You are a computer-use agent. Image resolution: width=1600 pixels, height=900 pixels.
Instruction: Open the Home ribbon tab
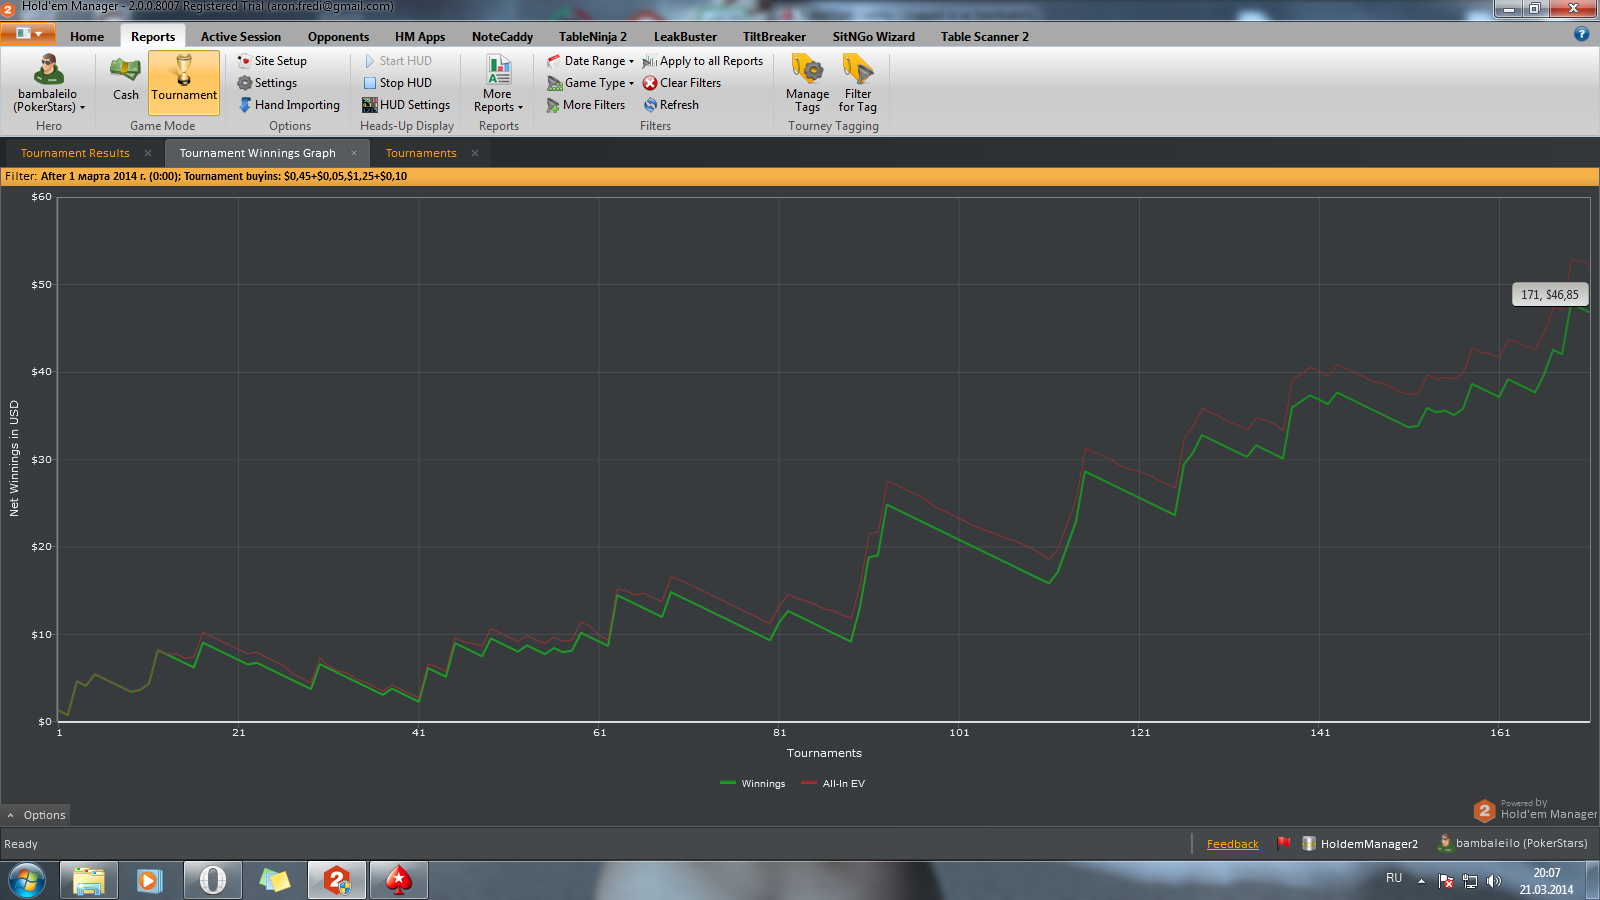pos(87,37)
